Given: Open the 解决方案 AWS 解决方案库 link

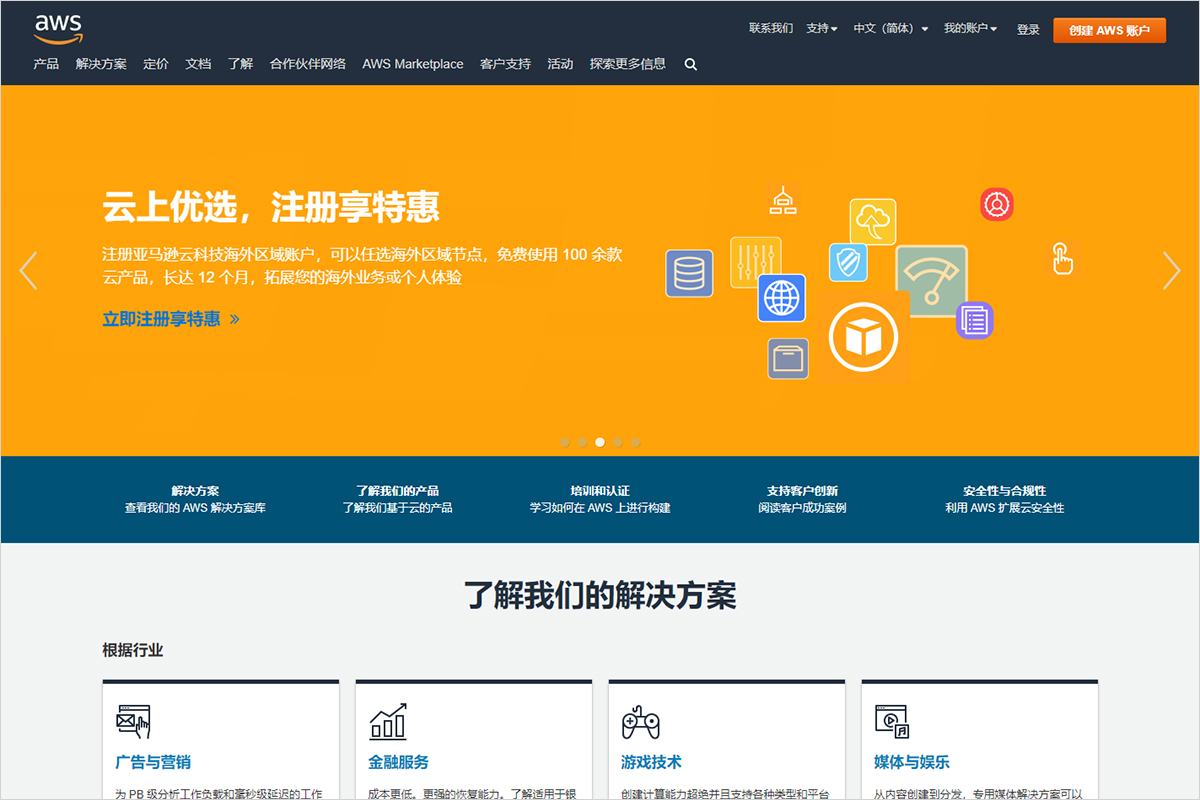Looking at the screenshot, I should point(195,499).
